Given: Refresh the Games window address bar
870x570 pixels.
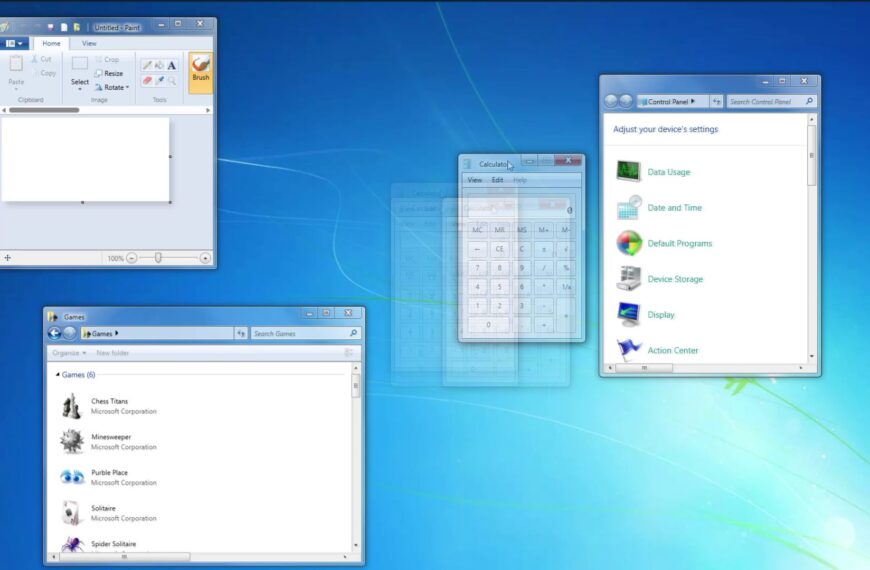Looking at the screenshot, I should [241, 333].
